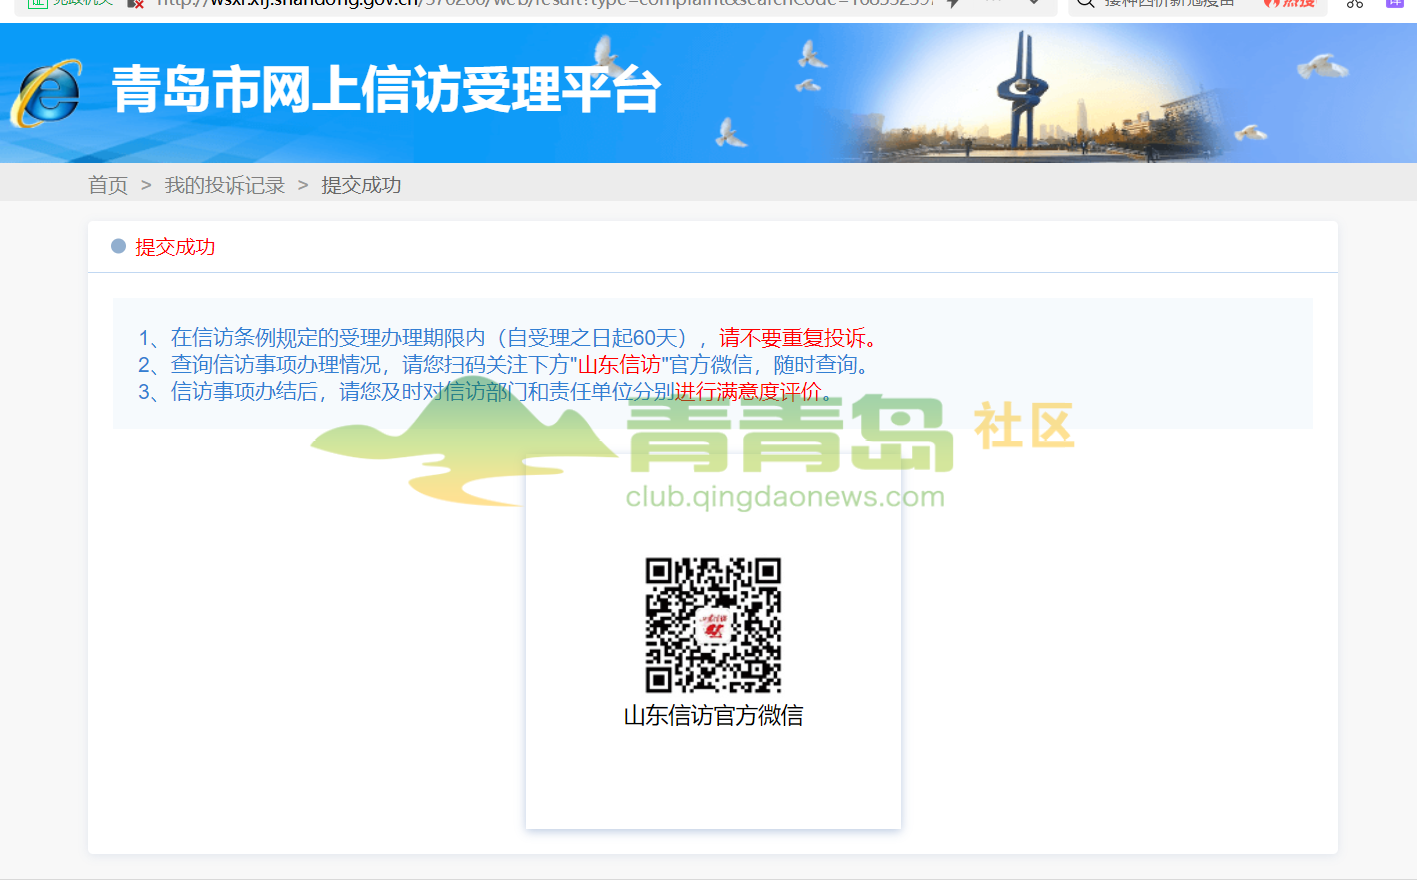Click the 山东信访 WeChat QR code
The height and width of the screenshot is (880, 1417).
(x=713, y=625)
